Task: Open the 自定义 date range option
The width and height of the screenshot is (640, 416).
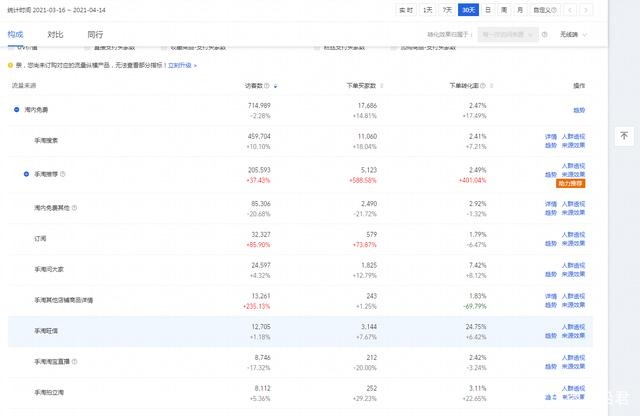Action: [x=545, y=10]
